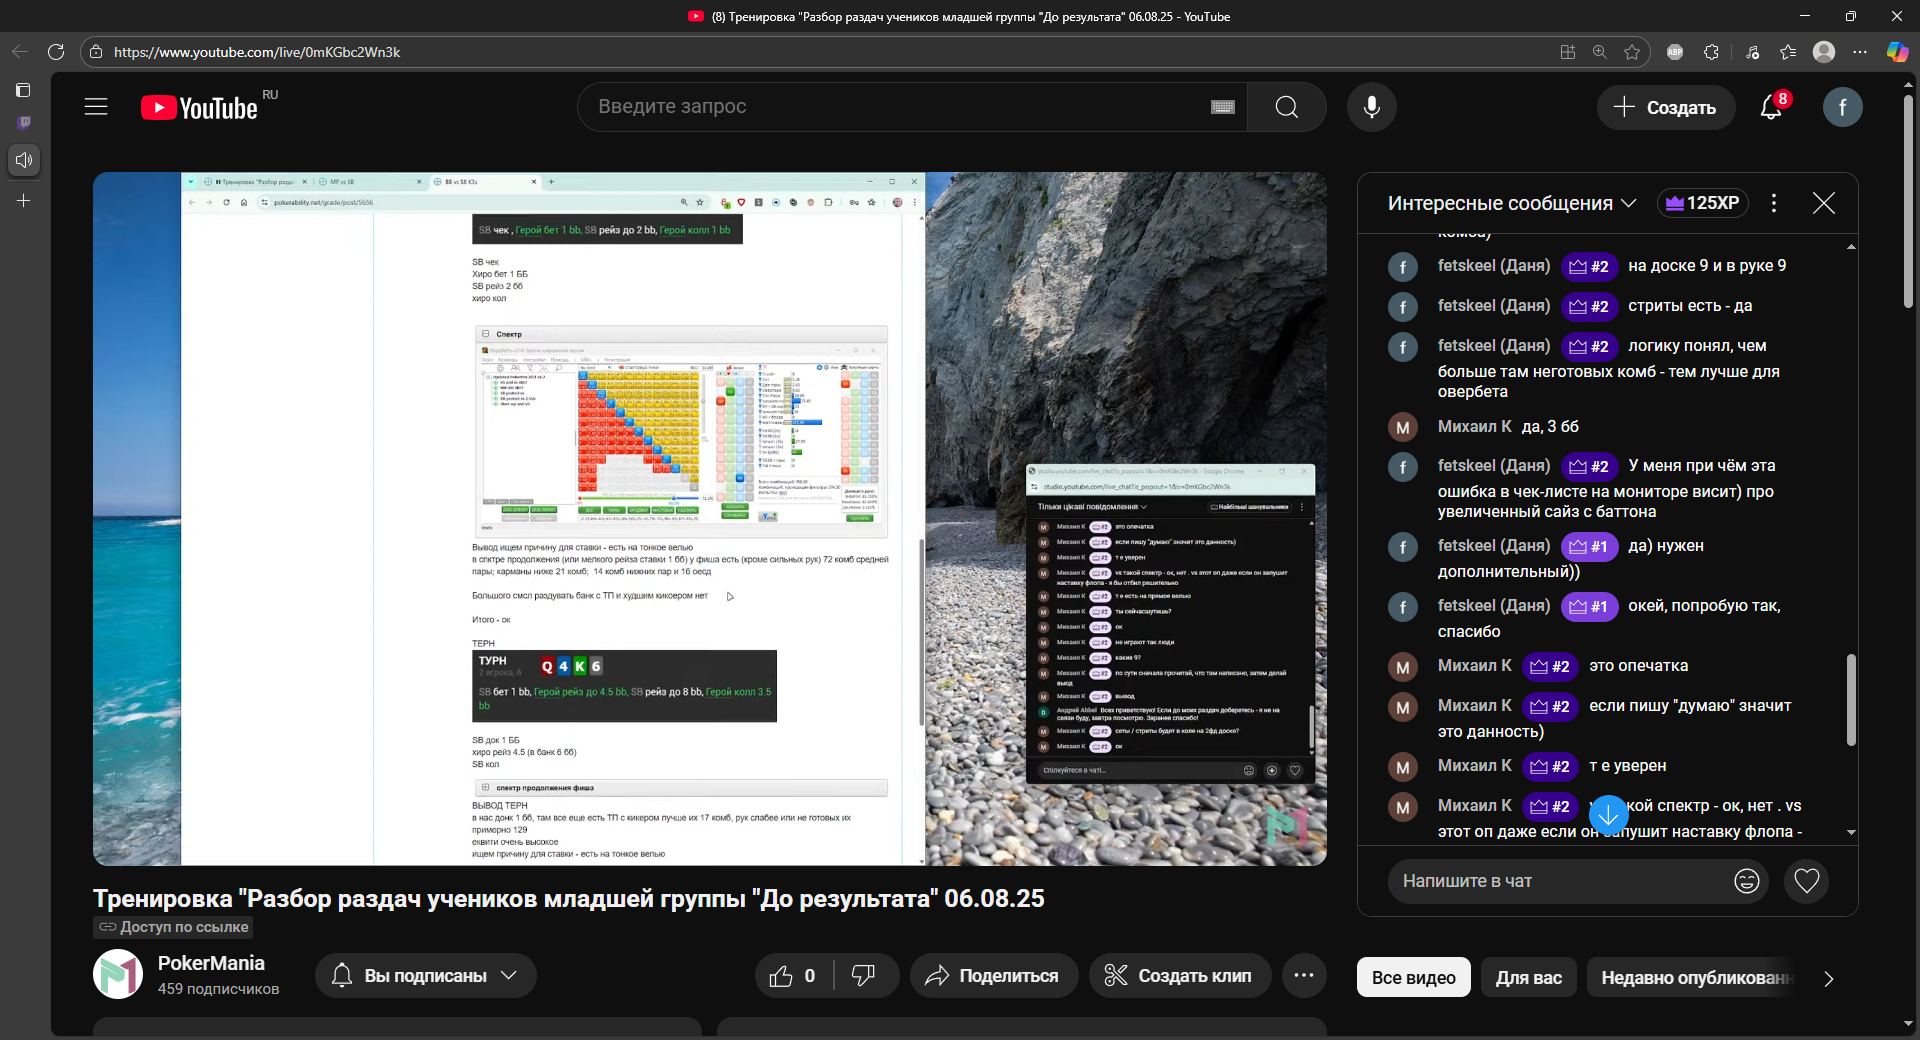Start voice search with microphone
The width and height of the screenshot is (1920, 1040).
coord(1372,107)
